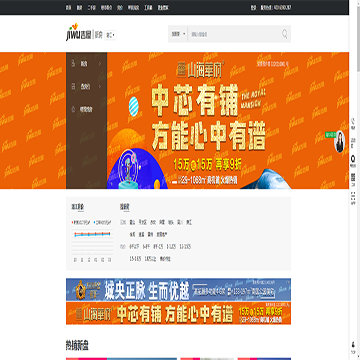Open the city selector beside the logo

click(110, 35)
